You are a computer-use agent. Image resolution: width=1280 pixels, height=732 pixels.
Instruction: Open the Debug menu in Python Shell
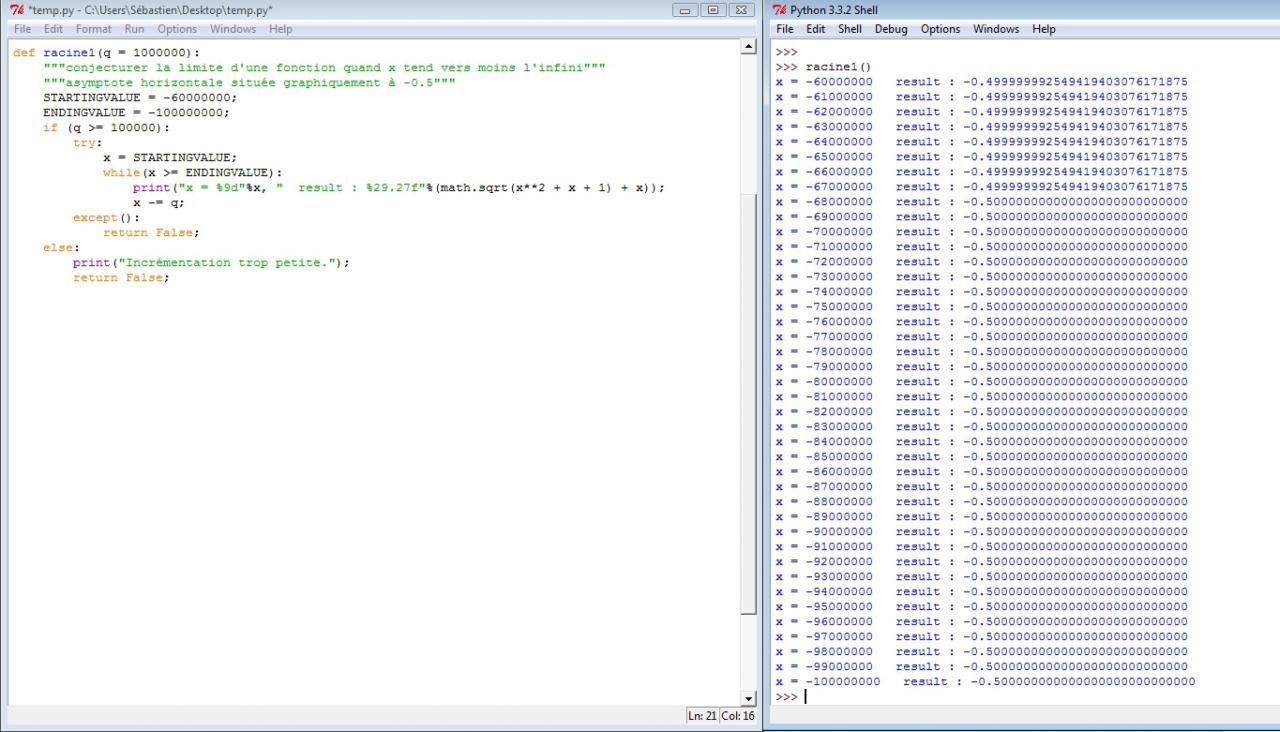[x=891, y=29]
